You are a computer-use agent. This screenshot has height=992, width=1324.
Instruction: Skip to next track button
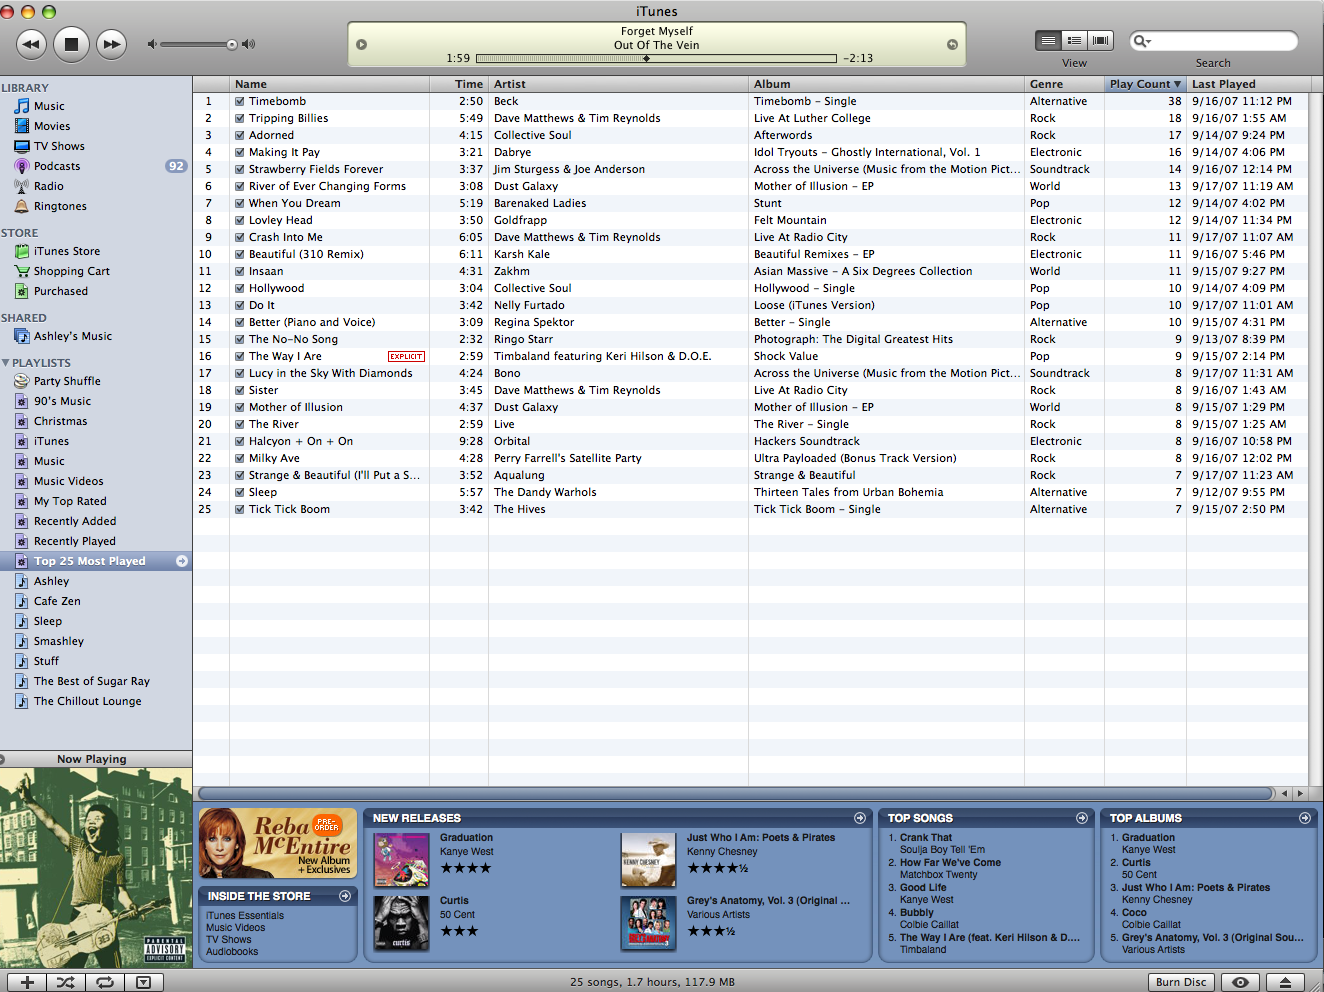112,44
